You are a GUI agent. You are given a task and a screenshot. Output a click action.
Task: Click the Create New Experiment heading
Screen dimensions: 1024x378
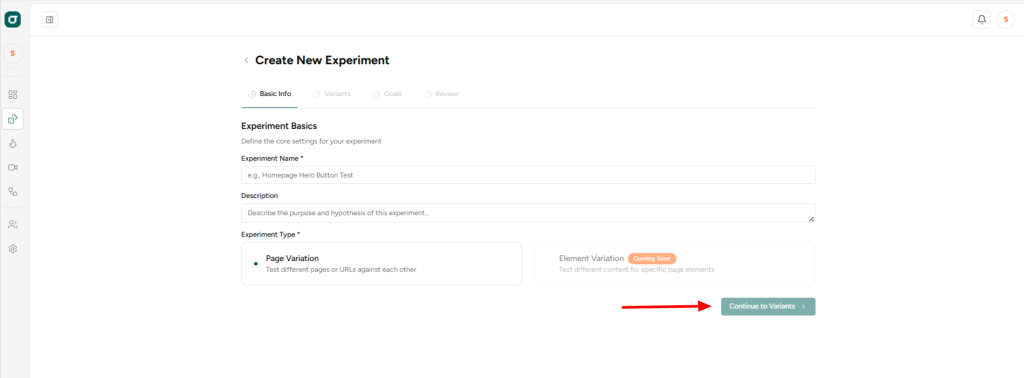tap(322, 60)
